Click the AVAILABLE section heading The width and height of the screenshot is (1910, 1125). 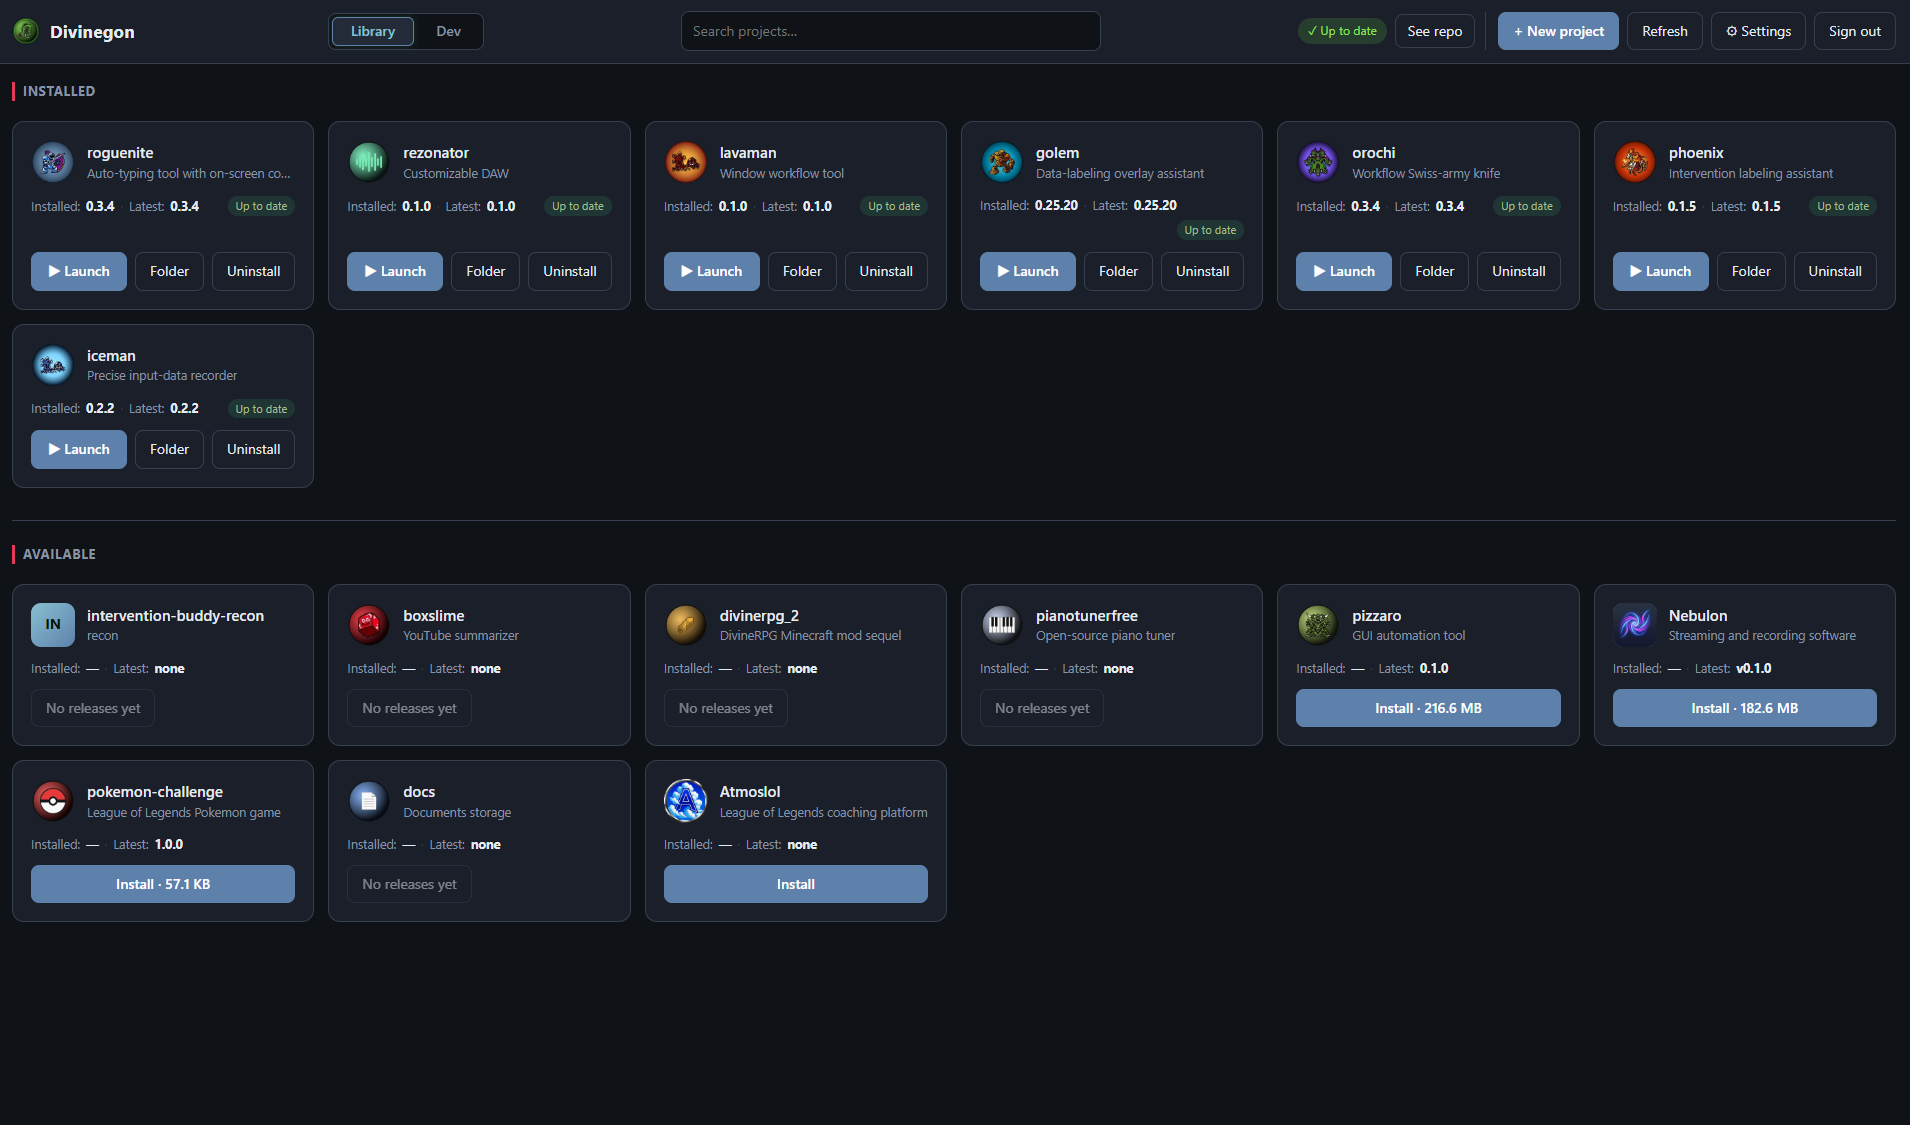tap(59, 554)
